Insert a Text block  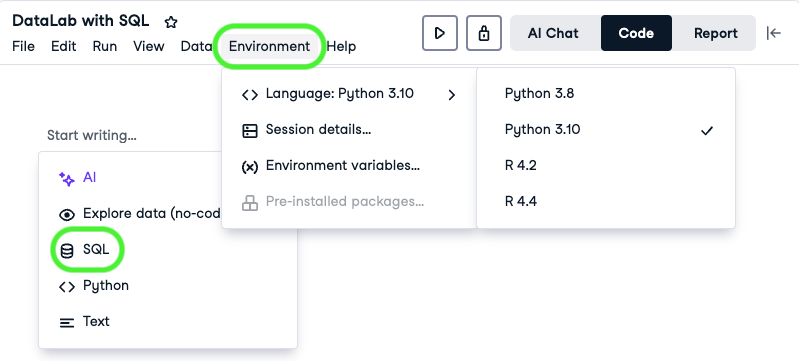[168, 322]
